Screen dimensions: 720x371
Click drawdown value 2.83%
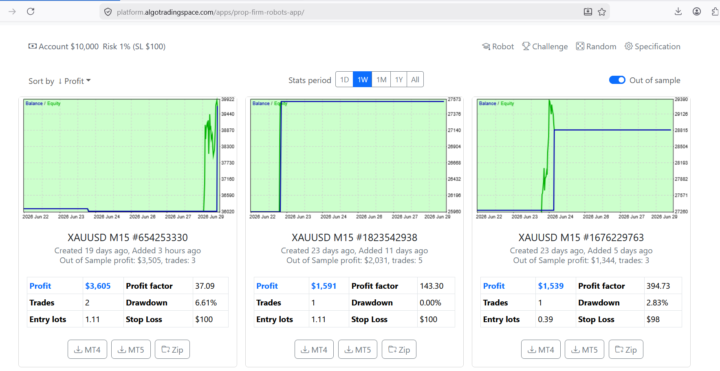point(657,303)
